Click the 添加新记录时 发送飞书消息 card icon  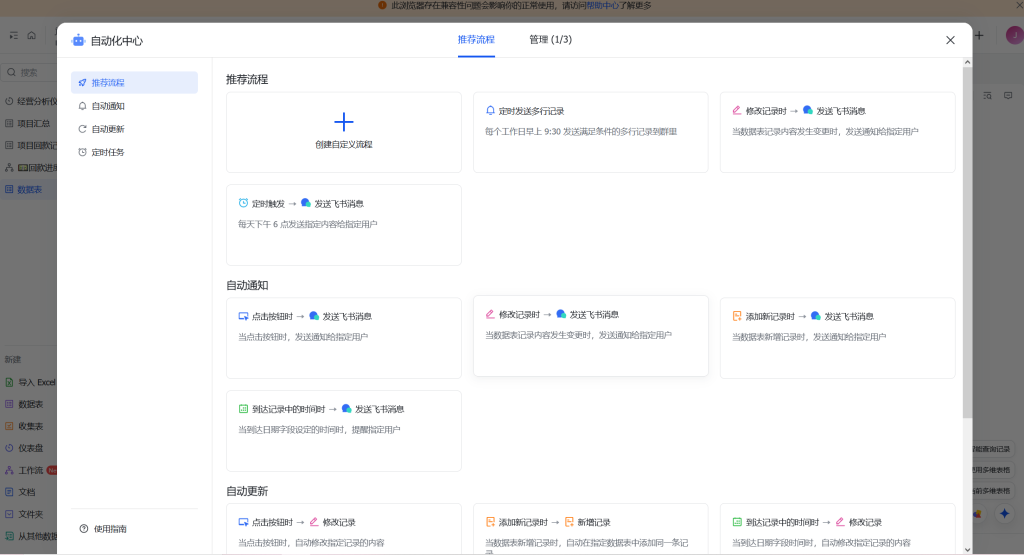737,316
